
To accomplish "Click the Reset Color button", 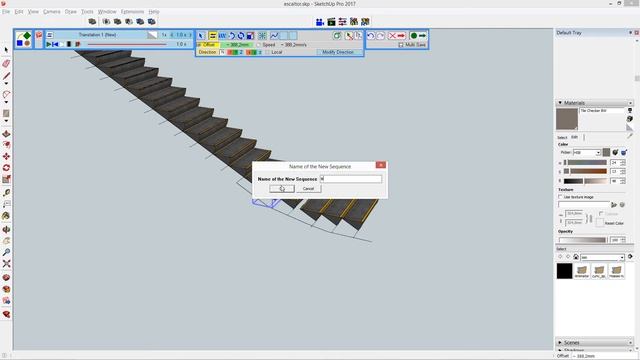I will pos(614,223).
